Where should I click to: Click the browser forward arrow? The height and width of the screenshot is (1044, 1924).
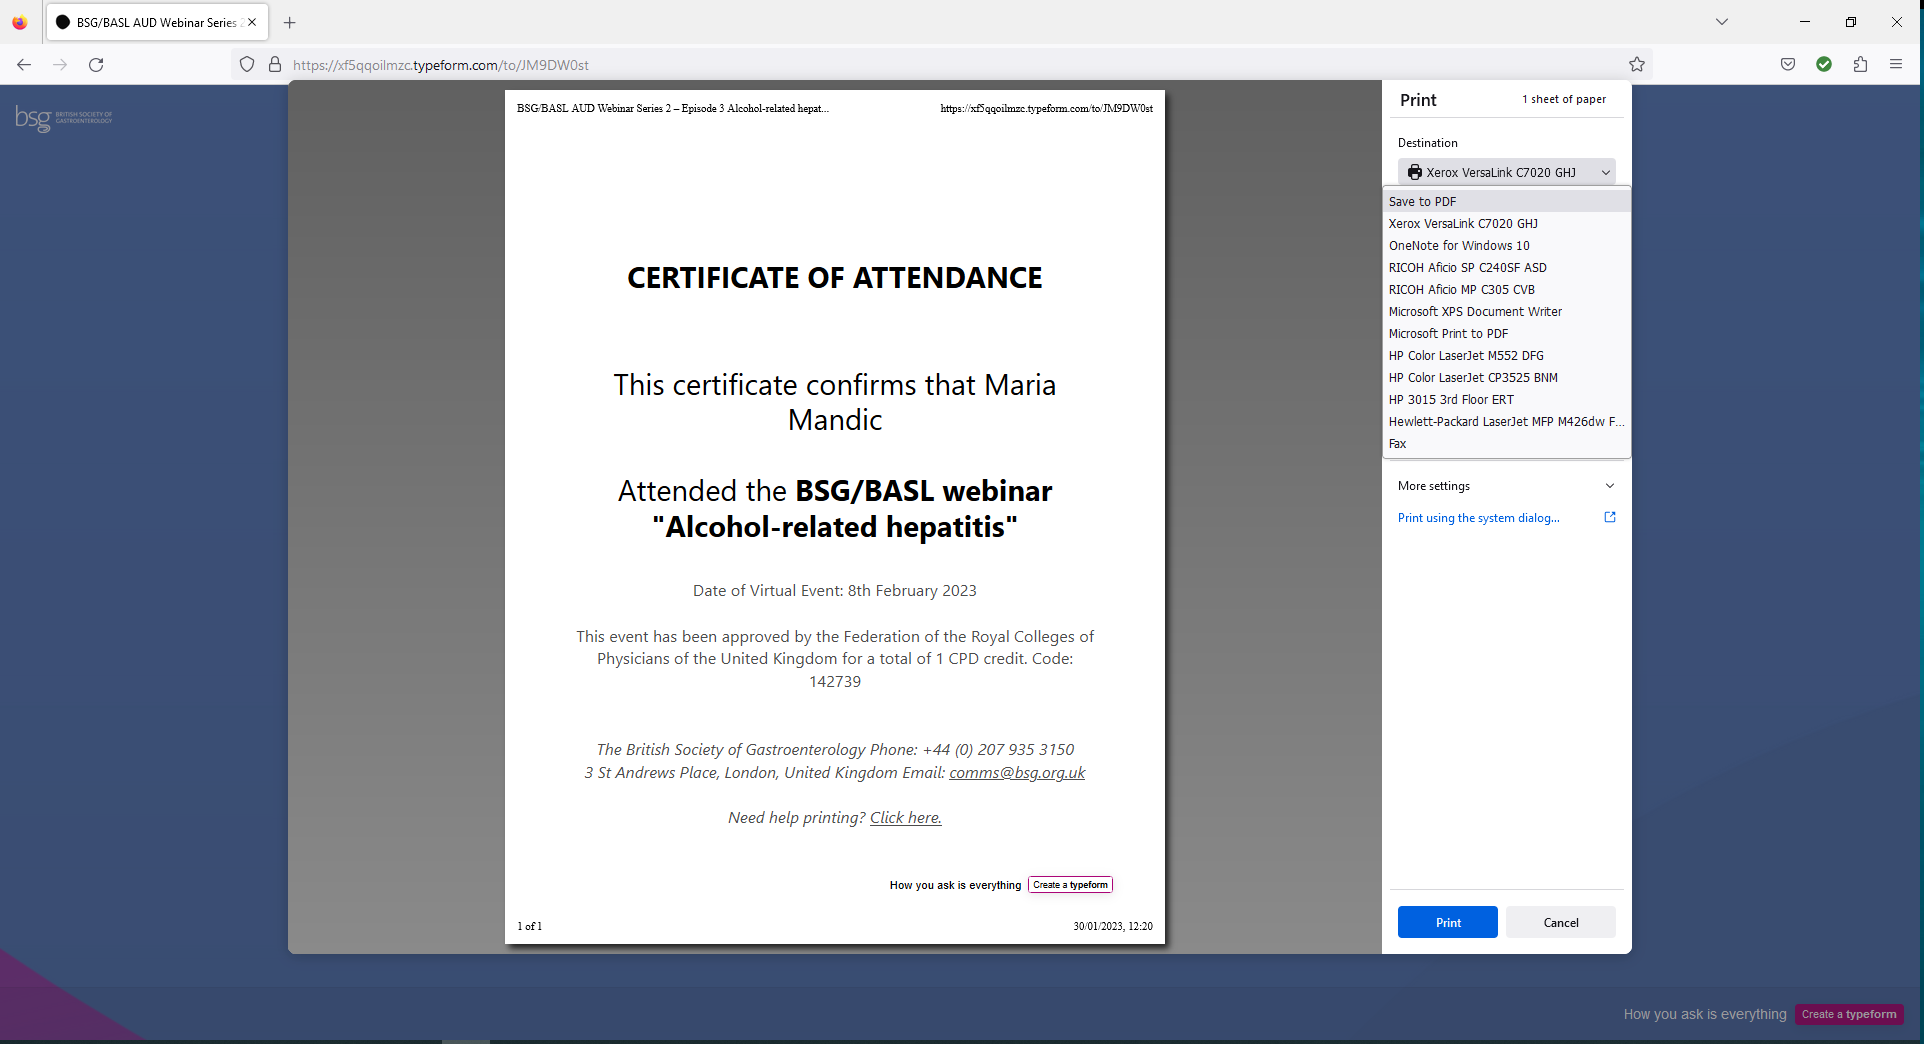tap(60, 65)
